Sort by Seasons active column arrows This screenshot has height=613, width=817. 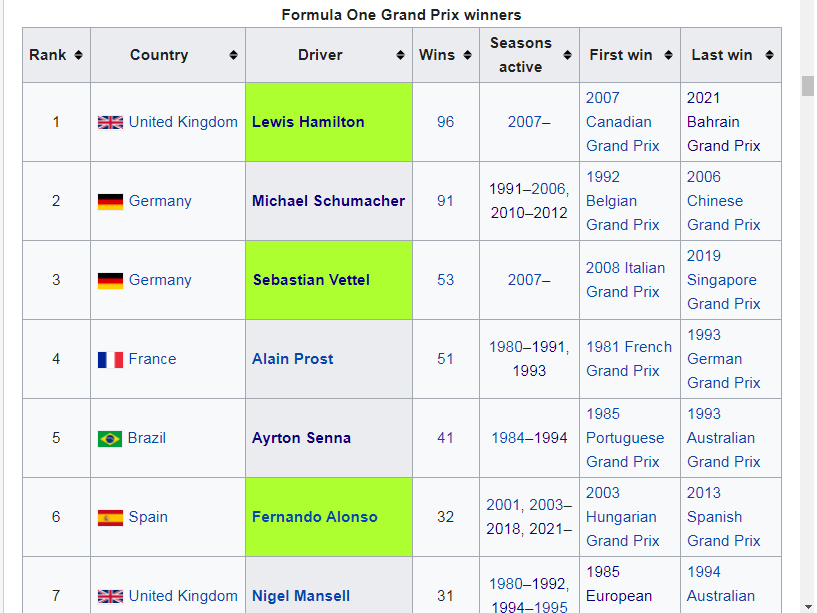point(567,55)
